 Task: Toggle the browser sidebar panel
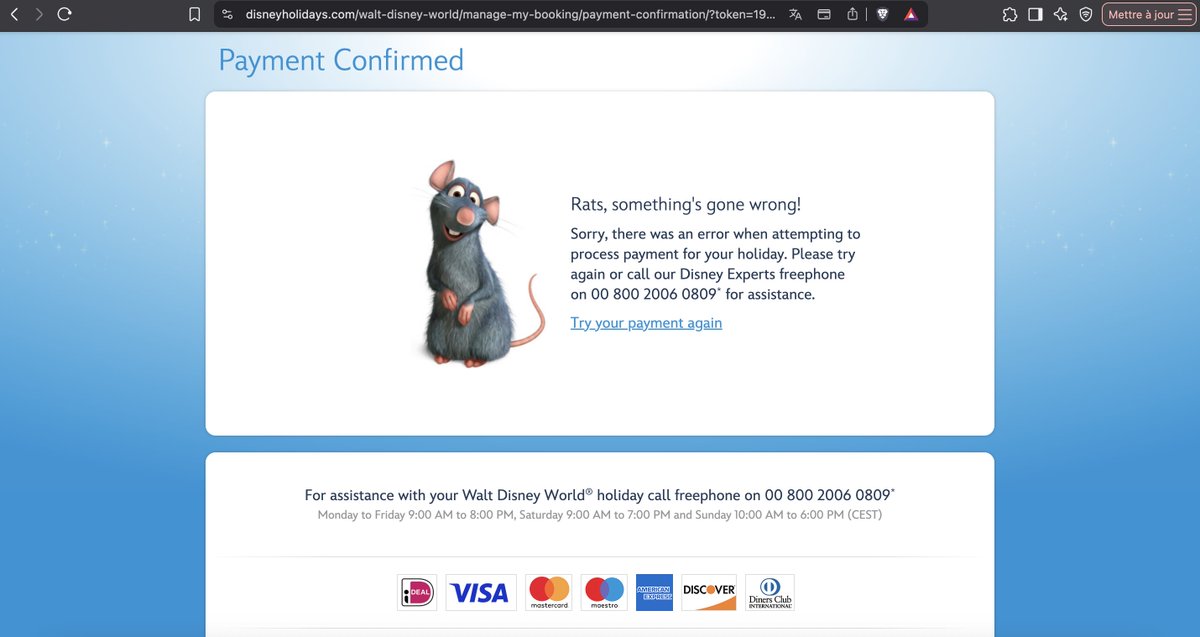pos(1035,15)
